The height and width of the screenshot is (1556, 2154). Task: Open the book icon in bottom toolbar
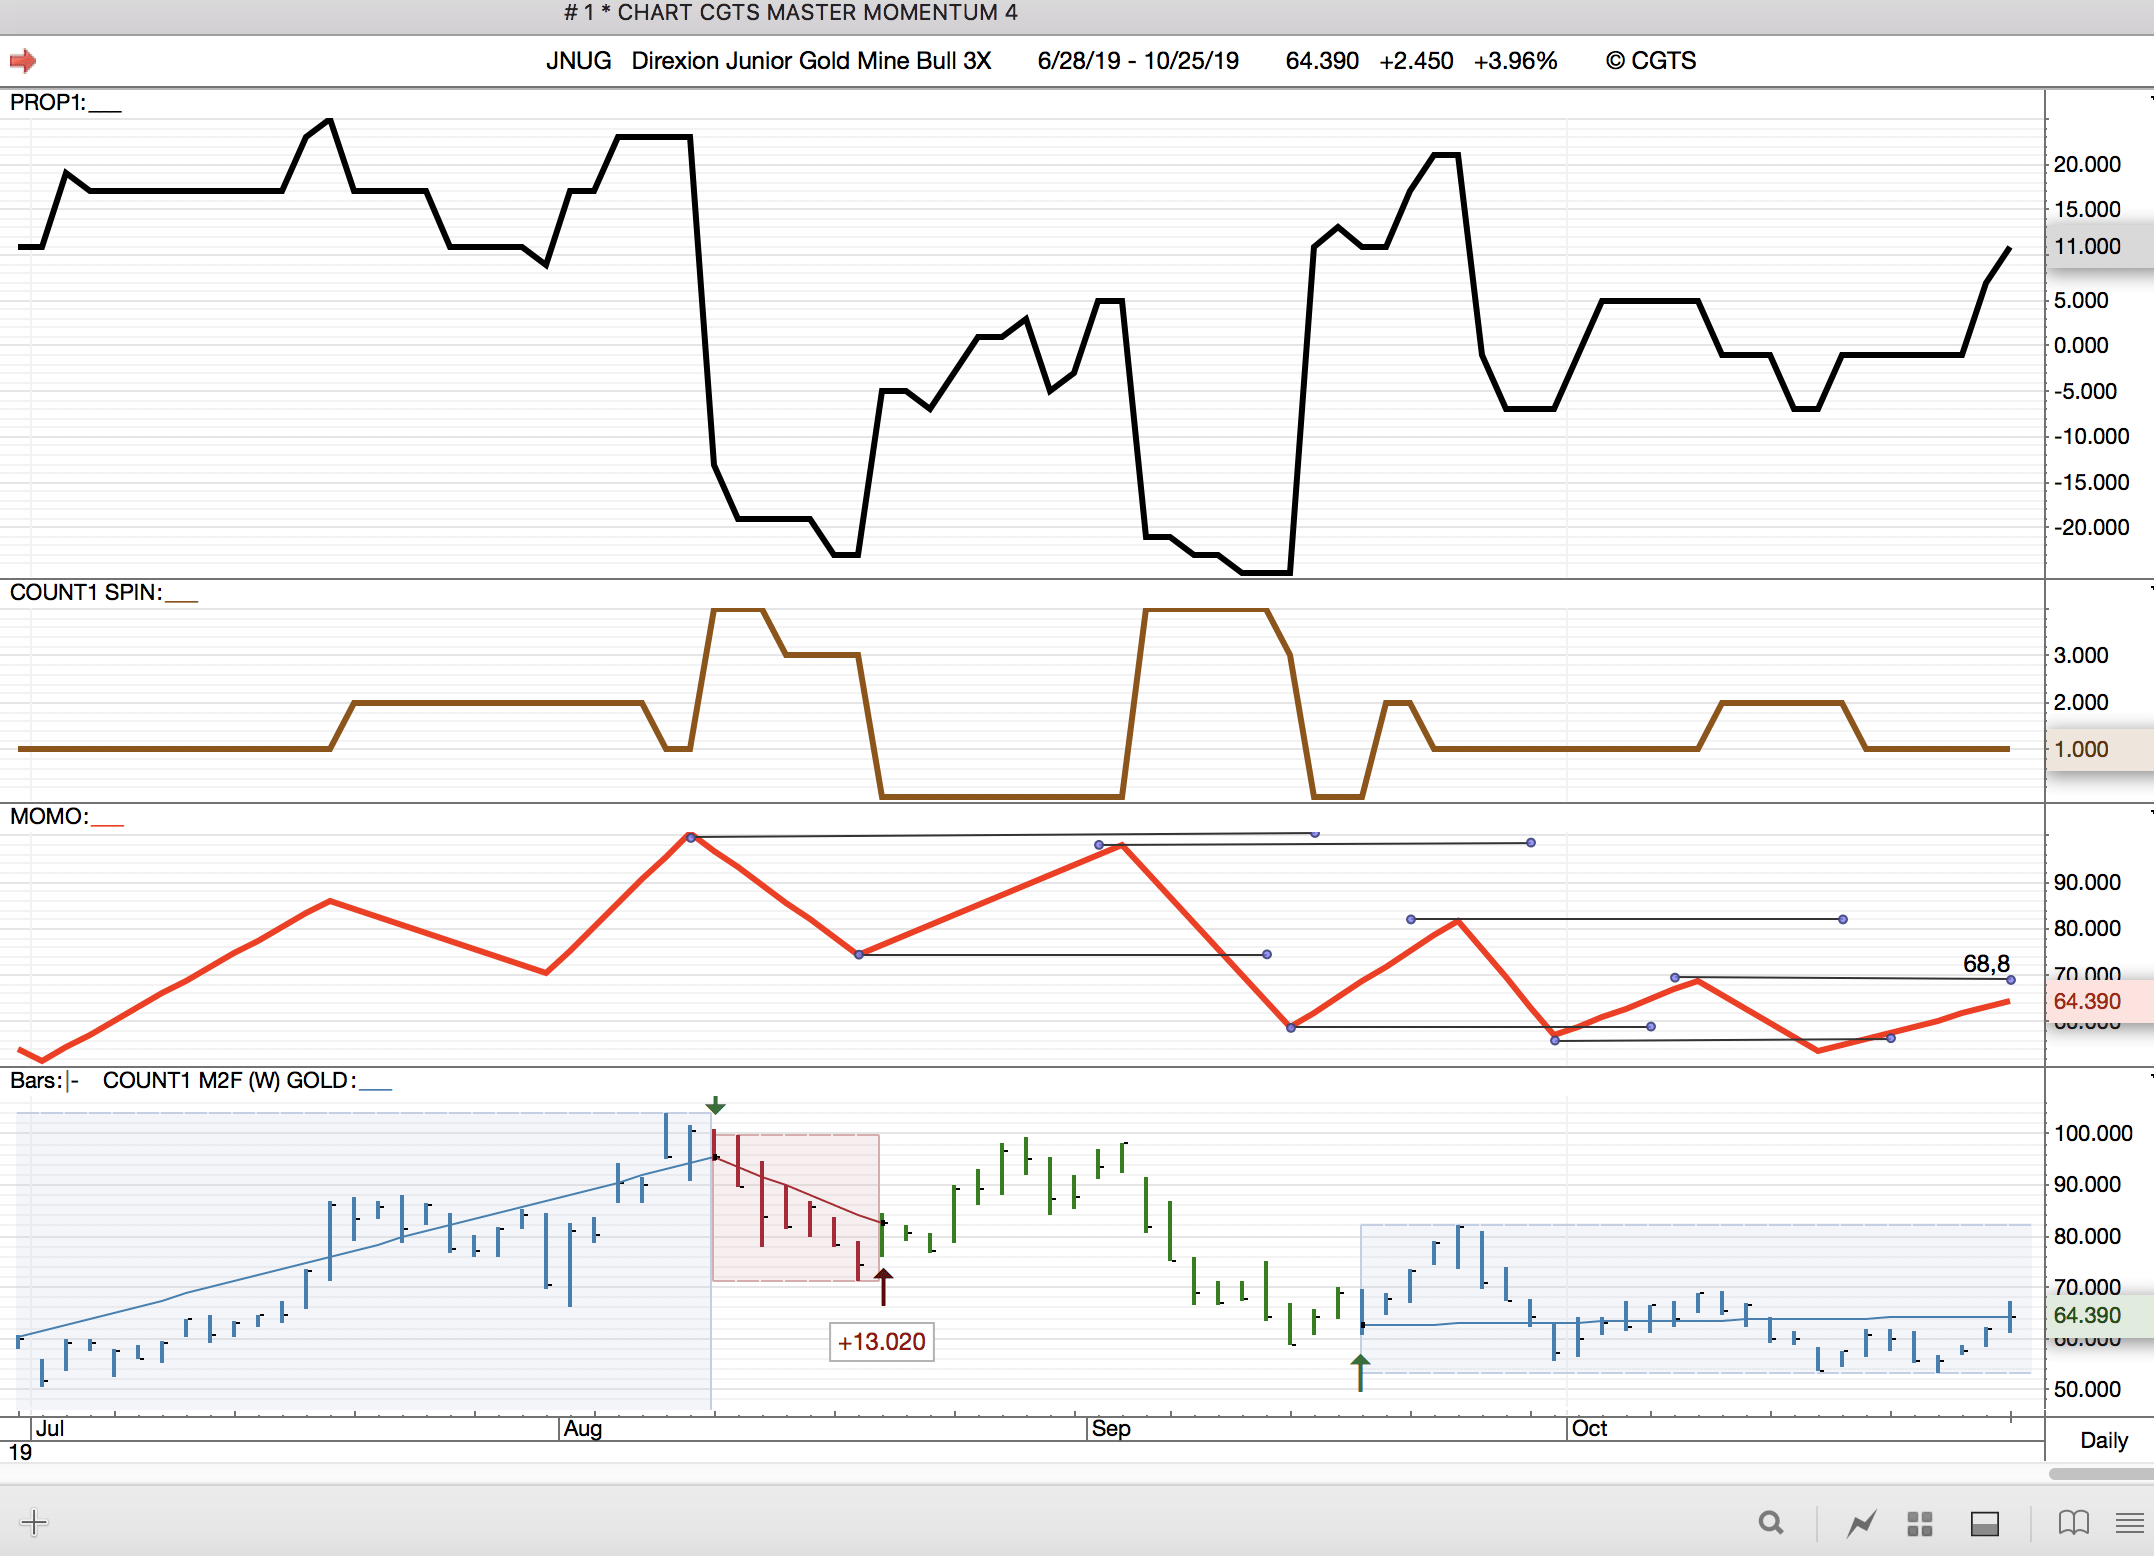click(2073, 1523)
